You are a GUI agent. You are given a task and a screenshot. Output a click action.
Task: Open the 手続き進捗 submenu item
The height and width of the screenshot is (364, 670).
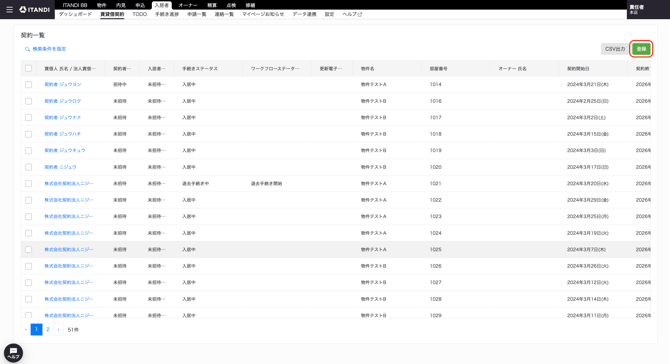(167, 14)
